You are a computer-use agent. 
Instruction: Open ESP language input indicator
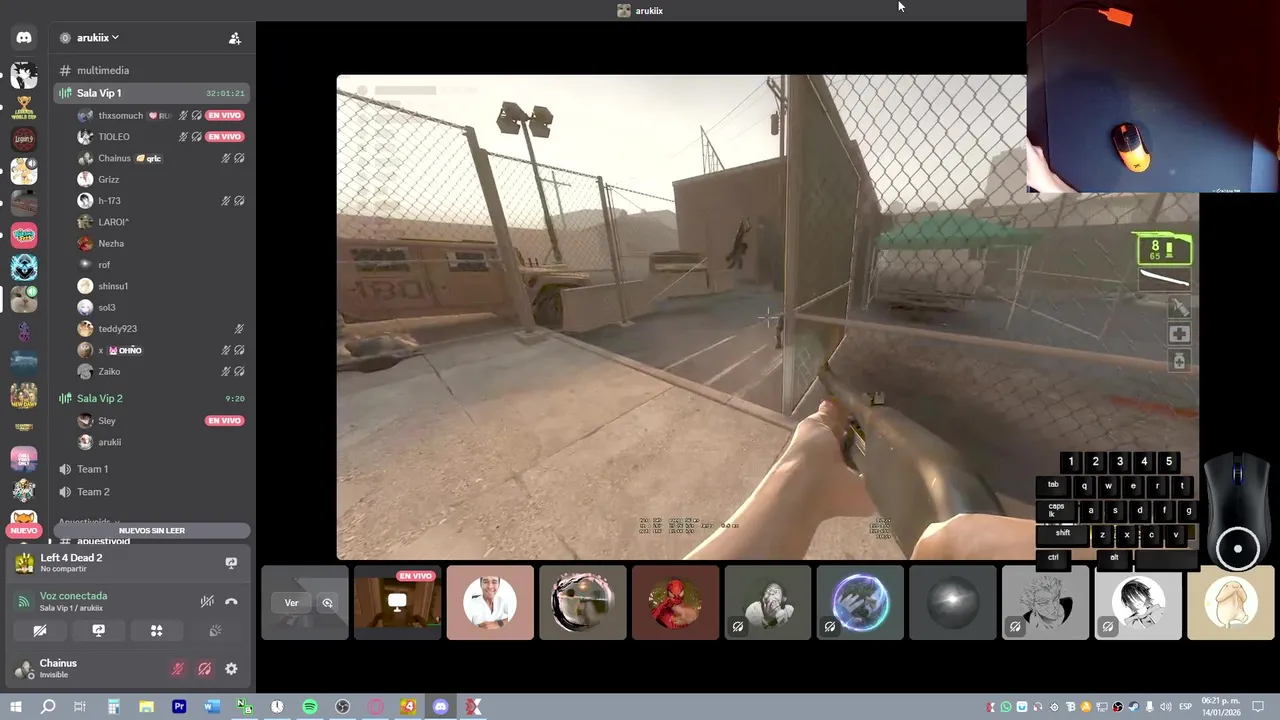click(1185, 707)
